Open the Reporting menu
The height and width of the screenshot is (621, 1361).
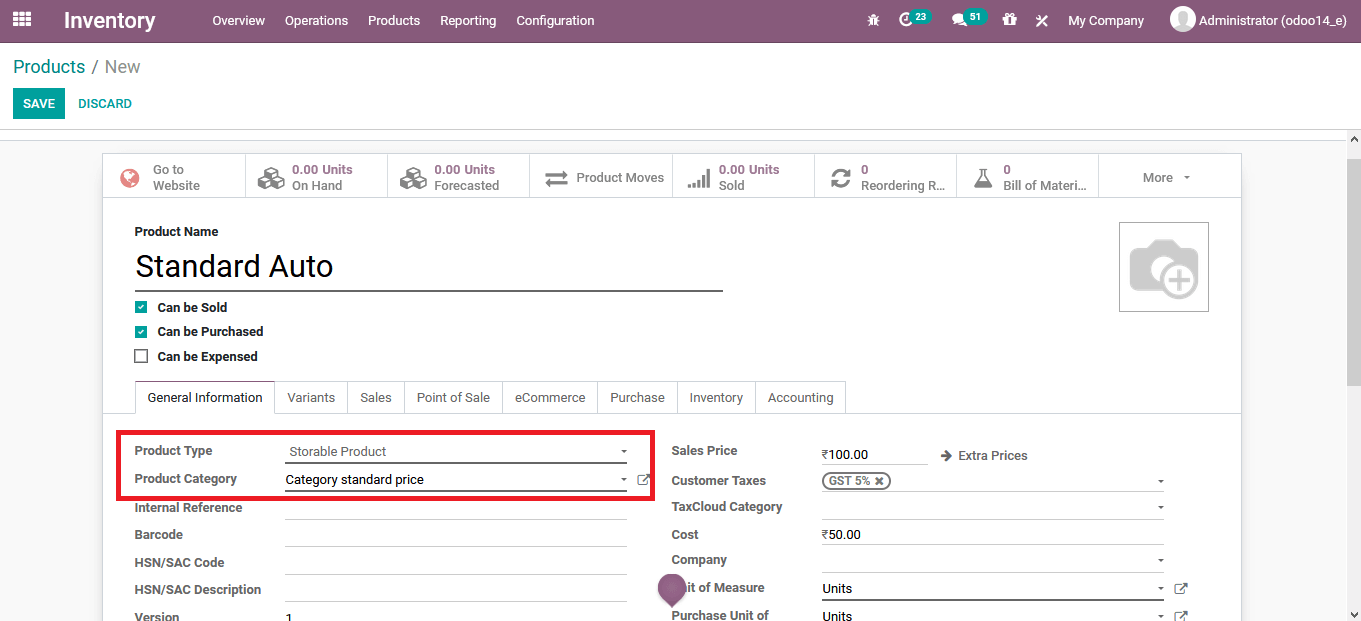coord(468,20)
